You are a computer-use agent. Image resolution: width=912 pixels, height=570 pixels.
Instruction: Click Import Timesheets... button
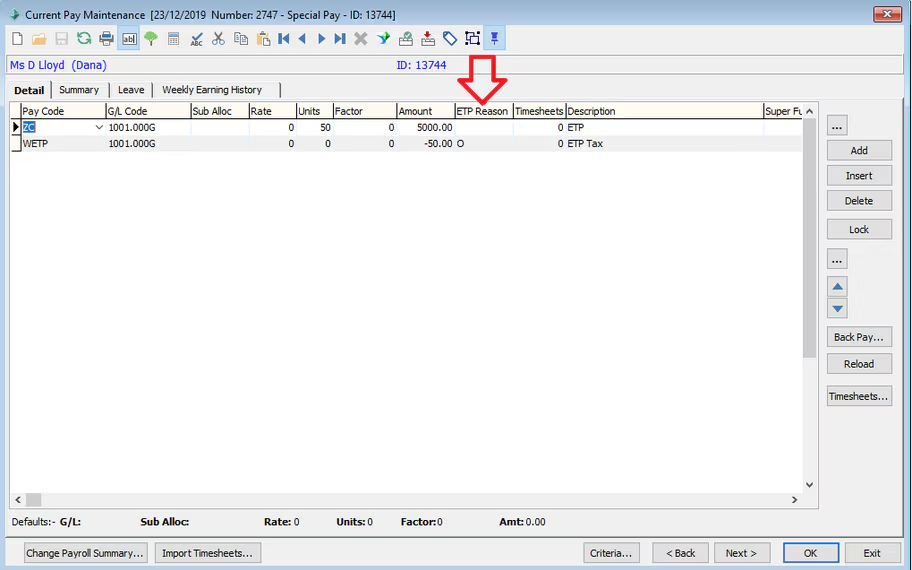click(207, 553)
